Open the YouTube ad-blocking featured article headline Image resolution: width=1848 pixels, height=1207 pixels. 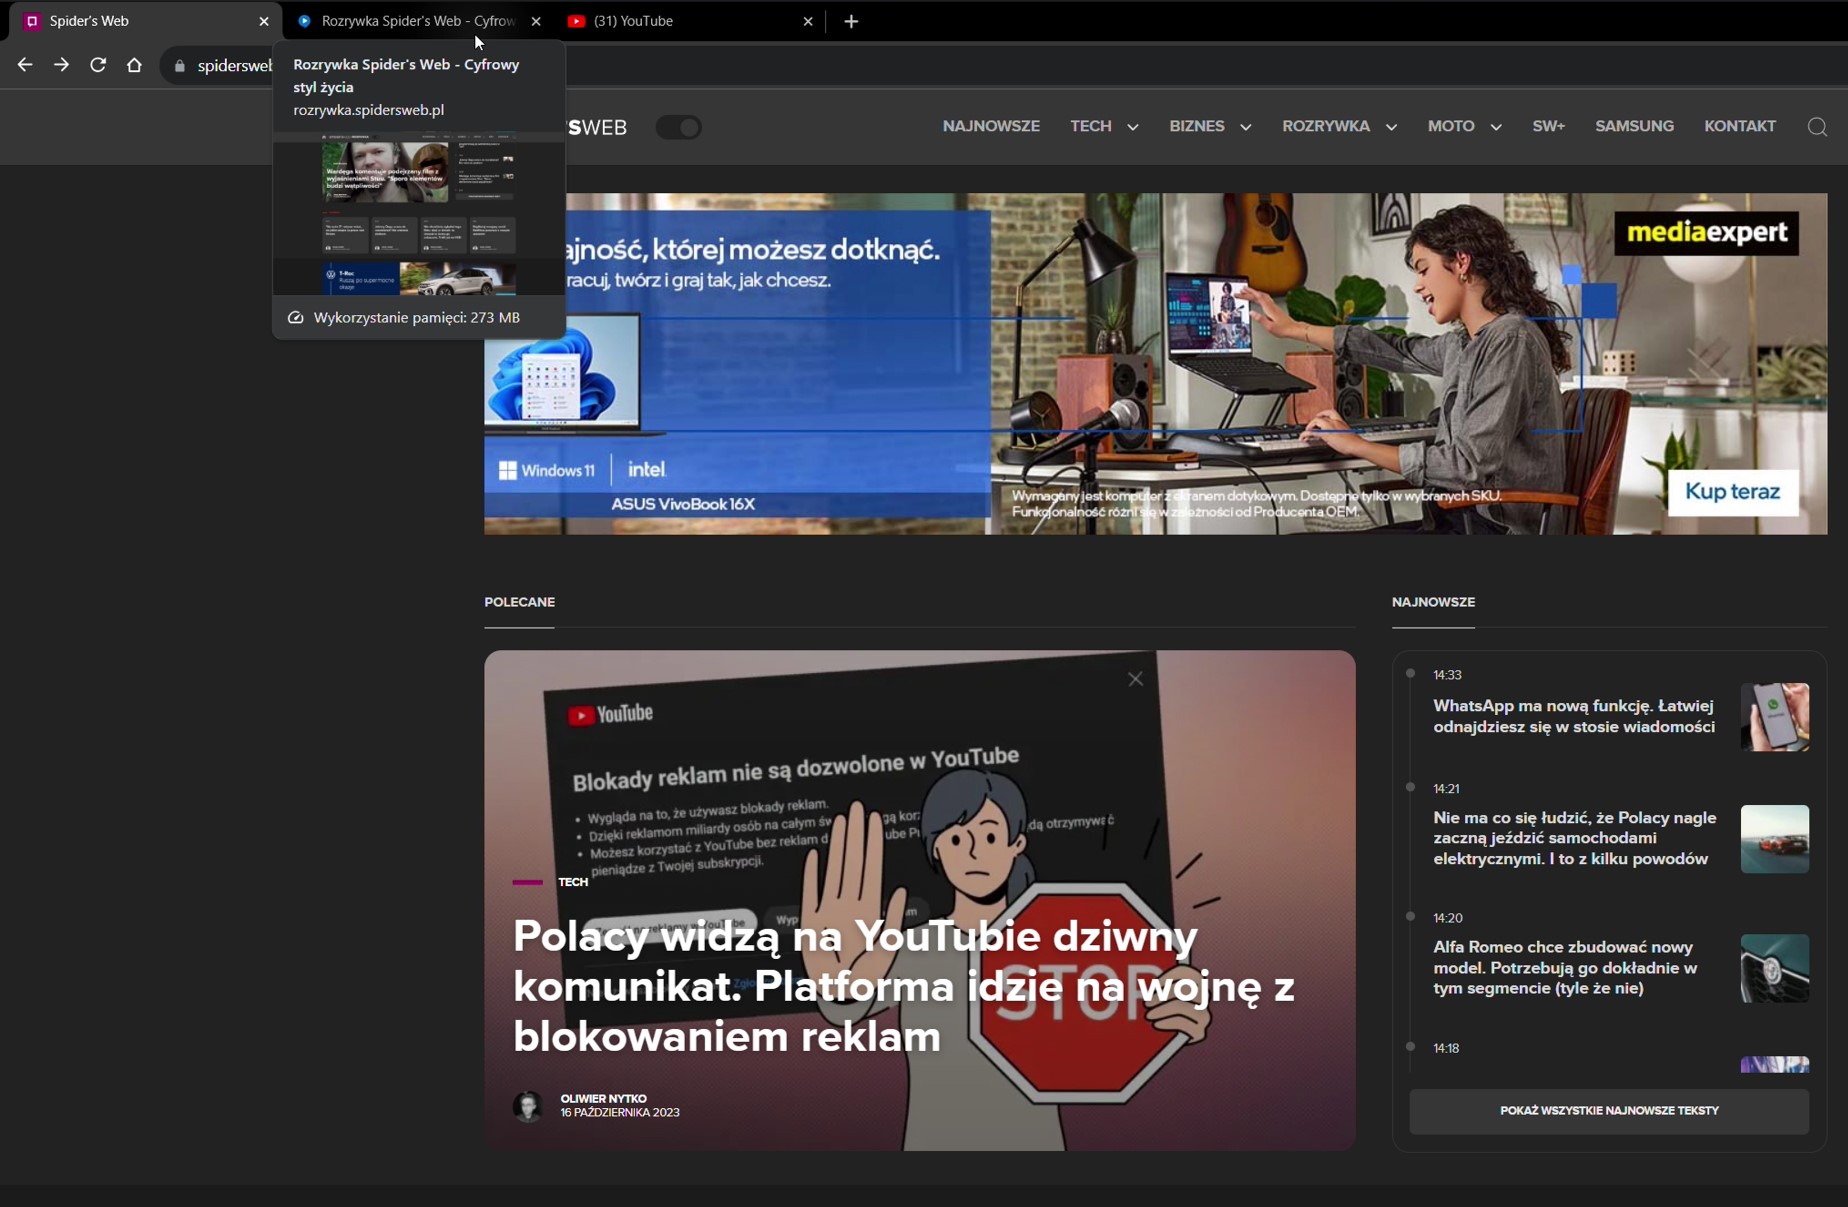[x=903, y=986]
